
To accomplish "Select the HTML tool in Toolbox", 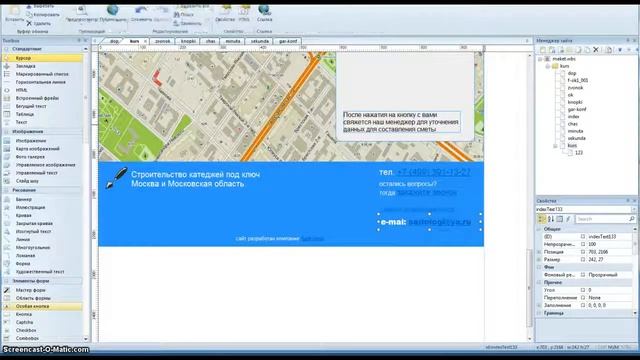I will tap(42, 90).
